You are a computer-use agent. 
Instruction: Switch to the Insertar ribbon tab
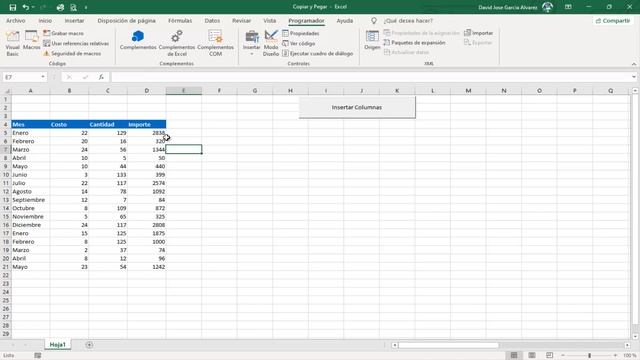[x=74, y=20]
